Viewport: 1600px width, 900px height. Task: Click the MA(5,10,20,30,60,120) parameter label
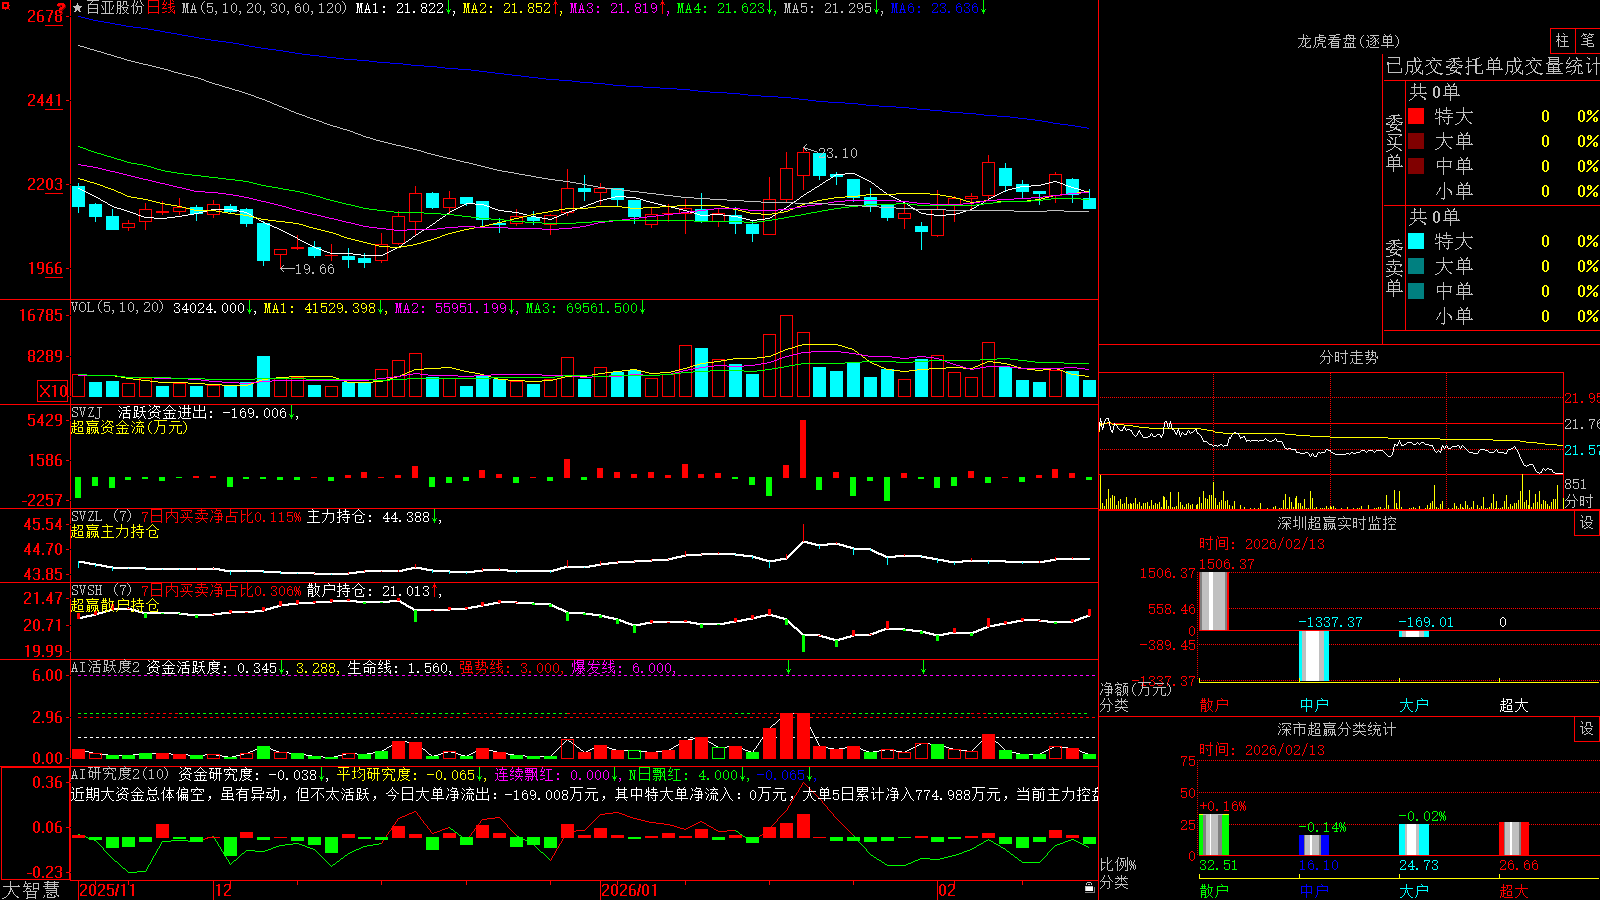264,8
